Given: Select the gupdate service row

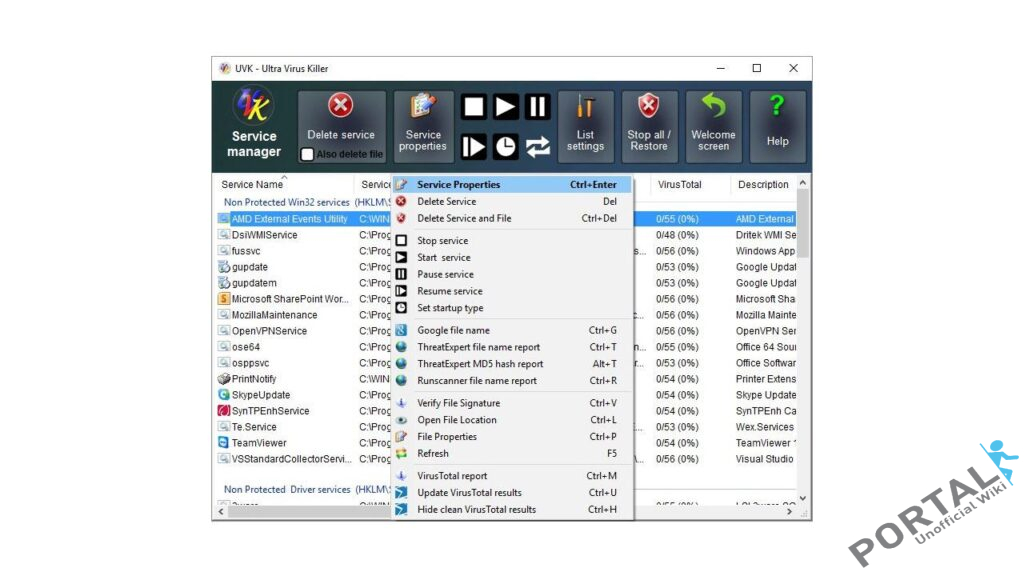Looking at the screenshot, I should (x=249, y=267).
